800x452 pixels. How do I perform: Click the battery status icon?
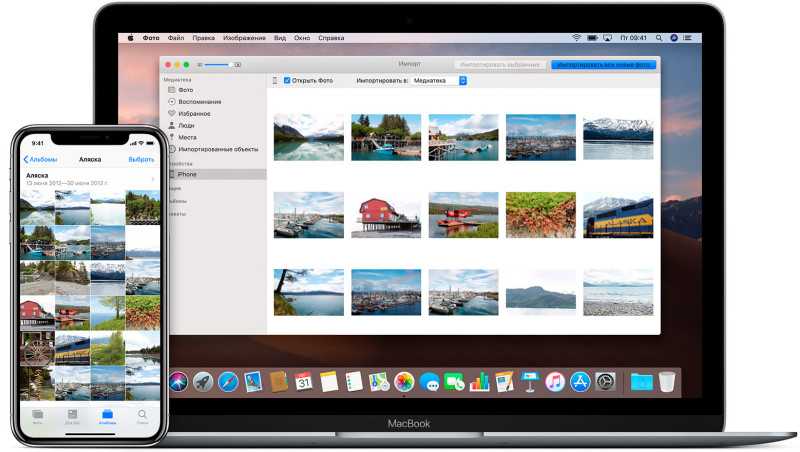tap(592, 38)
